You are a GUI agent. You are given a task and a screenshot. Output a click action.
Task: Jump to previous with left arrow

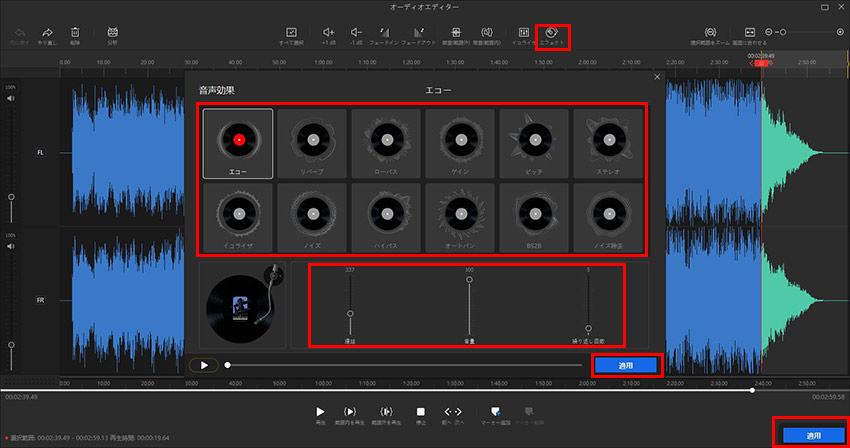(x=447, y=412)
